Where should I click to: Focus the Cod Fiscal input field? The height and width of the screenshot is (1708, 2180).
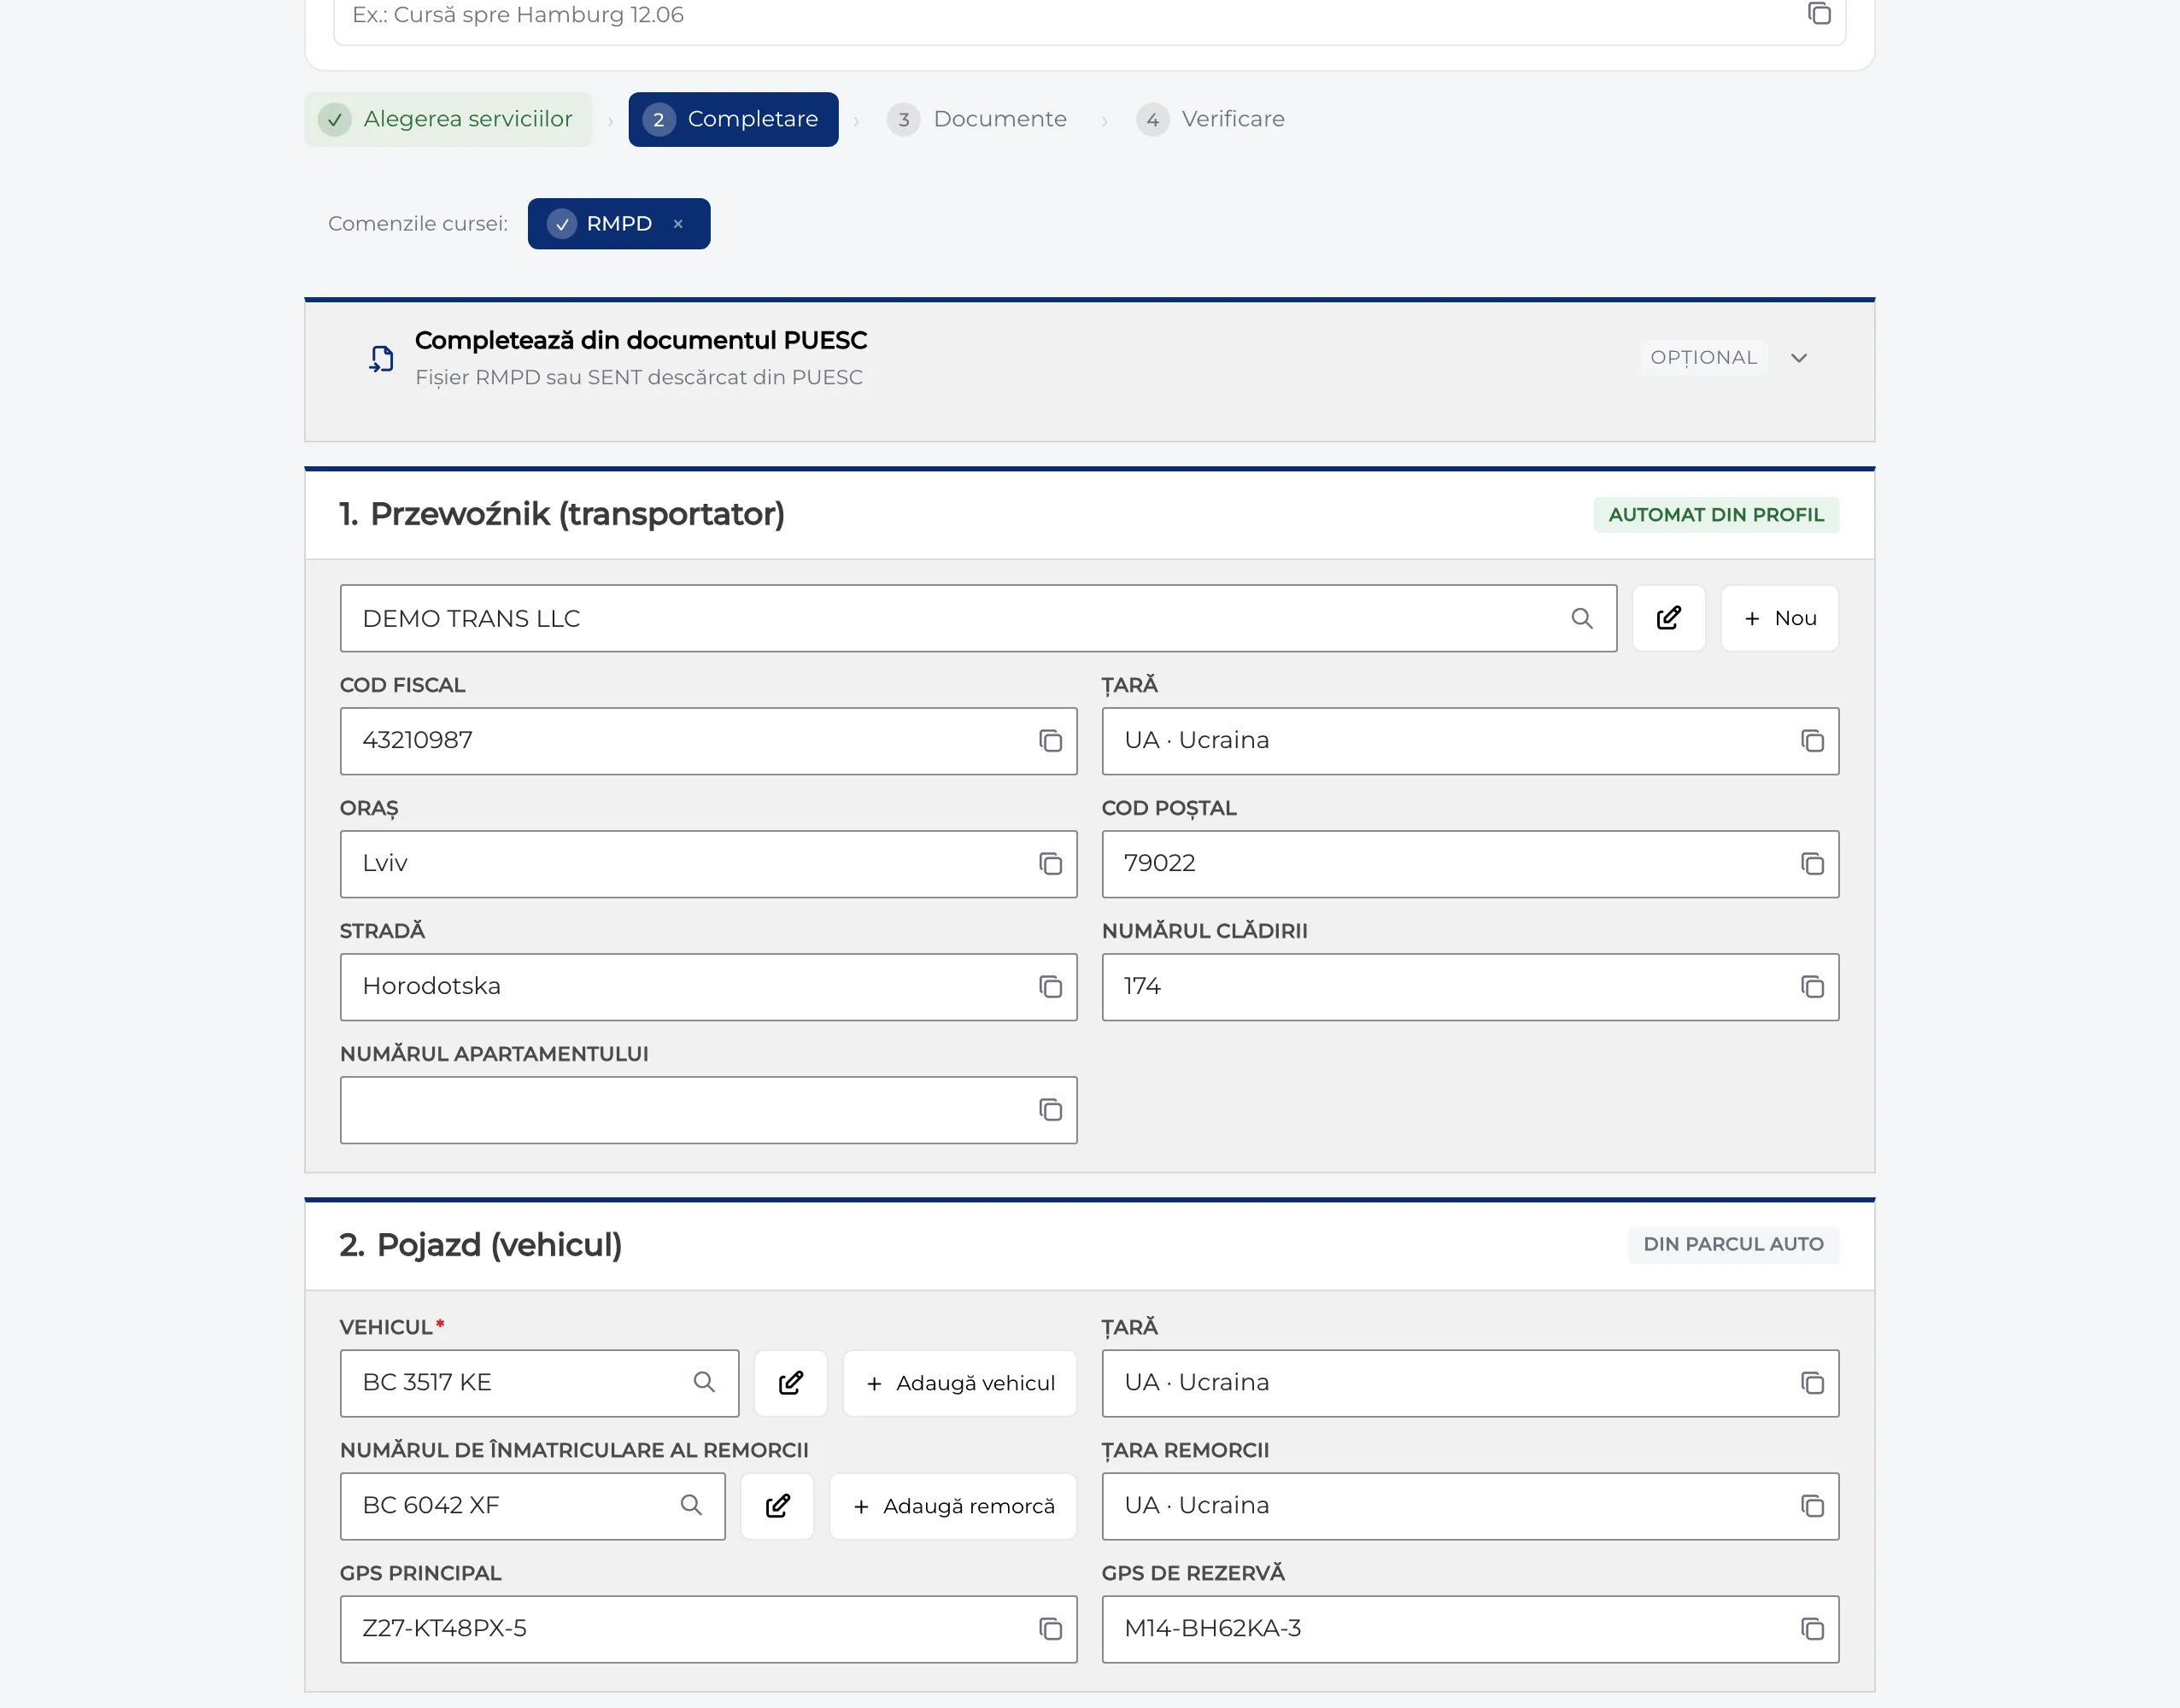pyautogui.click(x=708, y=741)
